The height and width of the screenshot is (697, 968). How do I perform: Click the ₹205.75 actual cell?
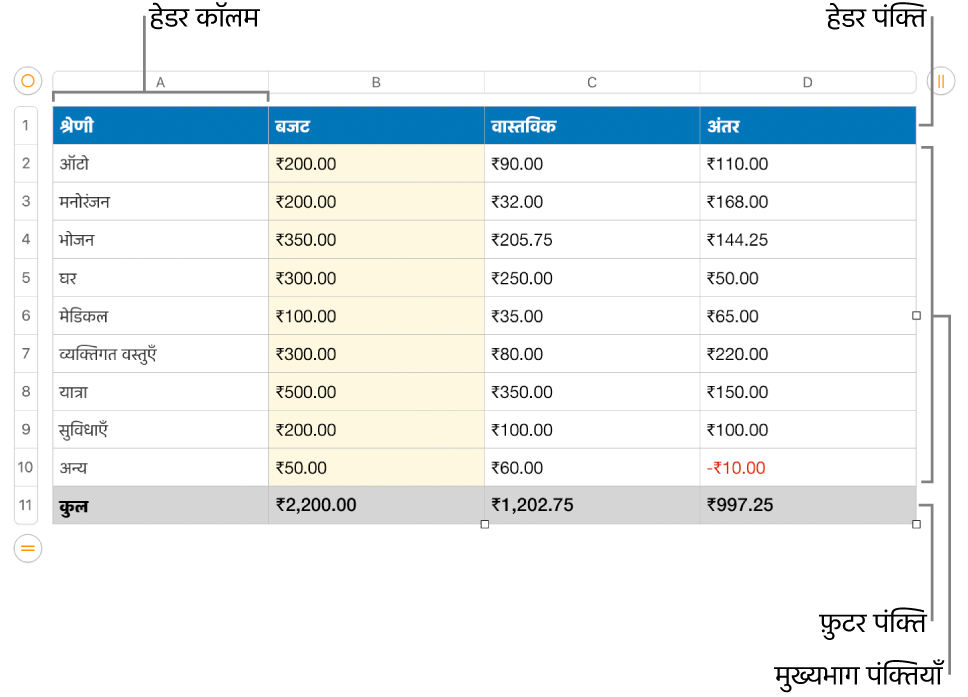[592, 240]
